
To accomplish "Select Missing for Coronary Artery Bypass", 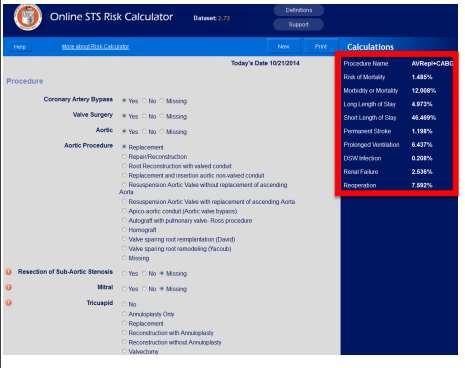I will 162,100.
